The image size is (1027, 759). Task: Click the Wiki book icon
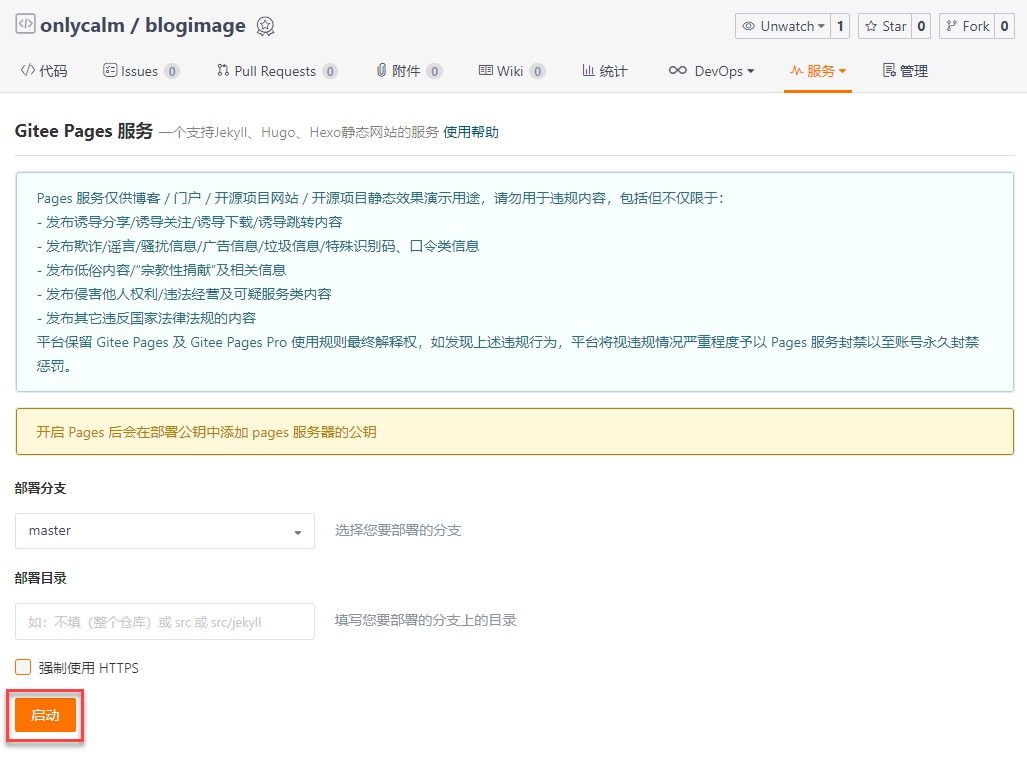[485, 70]
